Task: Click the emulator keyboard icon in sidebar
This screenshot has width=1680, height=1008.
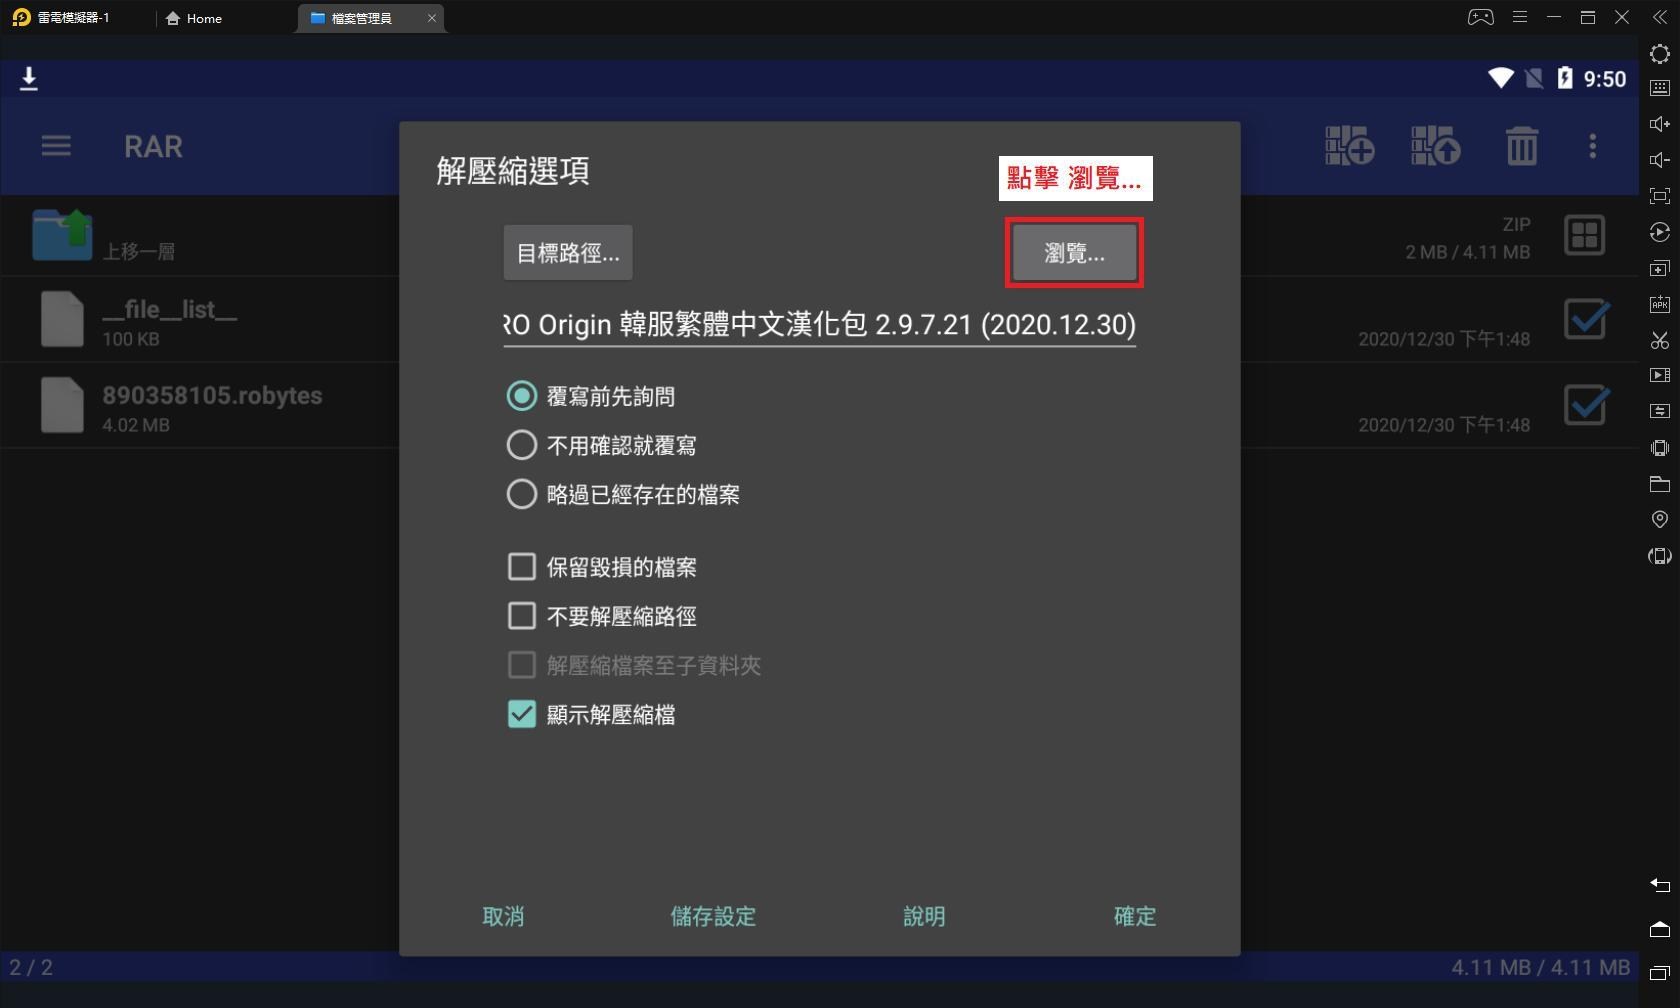Action: tap(1659, 88)
